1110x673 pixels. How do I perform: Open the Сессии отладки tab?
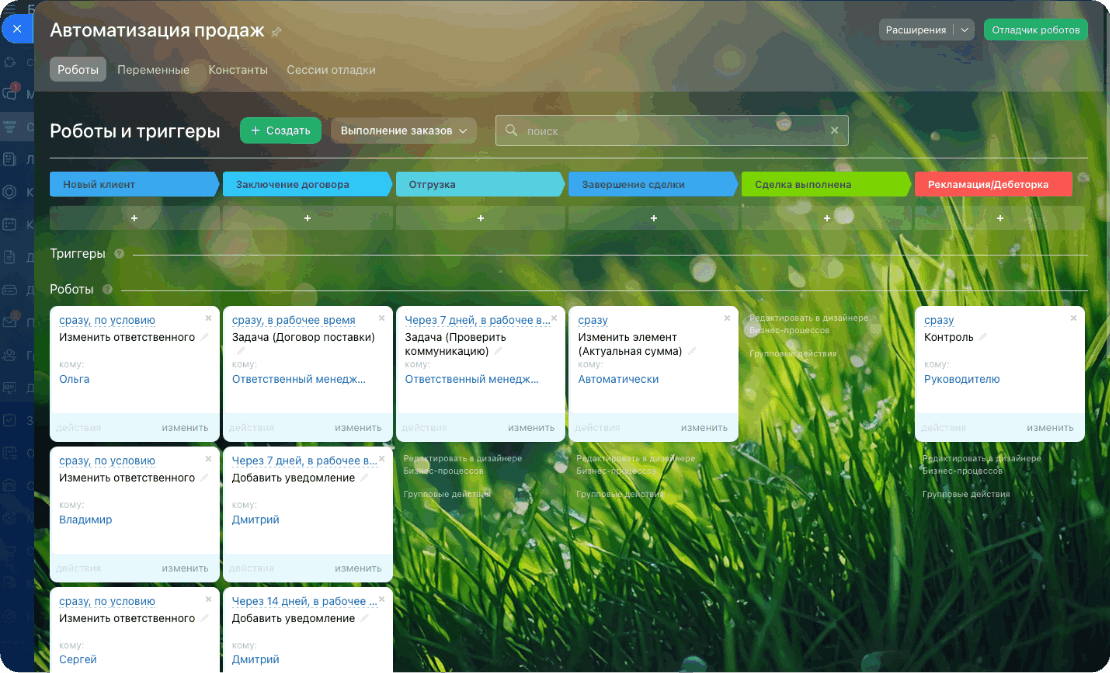(x=331, y=70)
